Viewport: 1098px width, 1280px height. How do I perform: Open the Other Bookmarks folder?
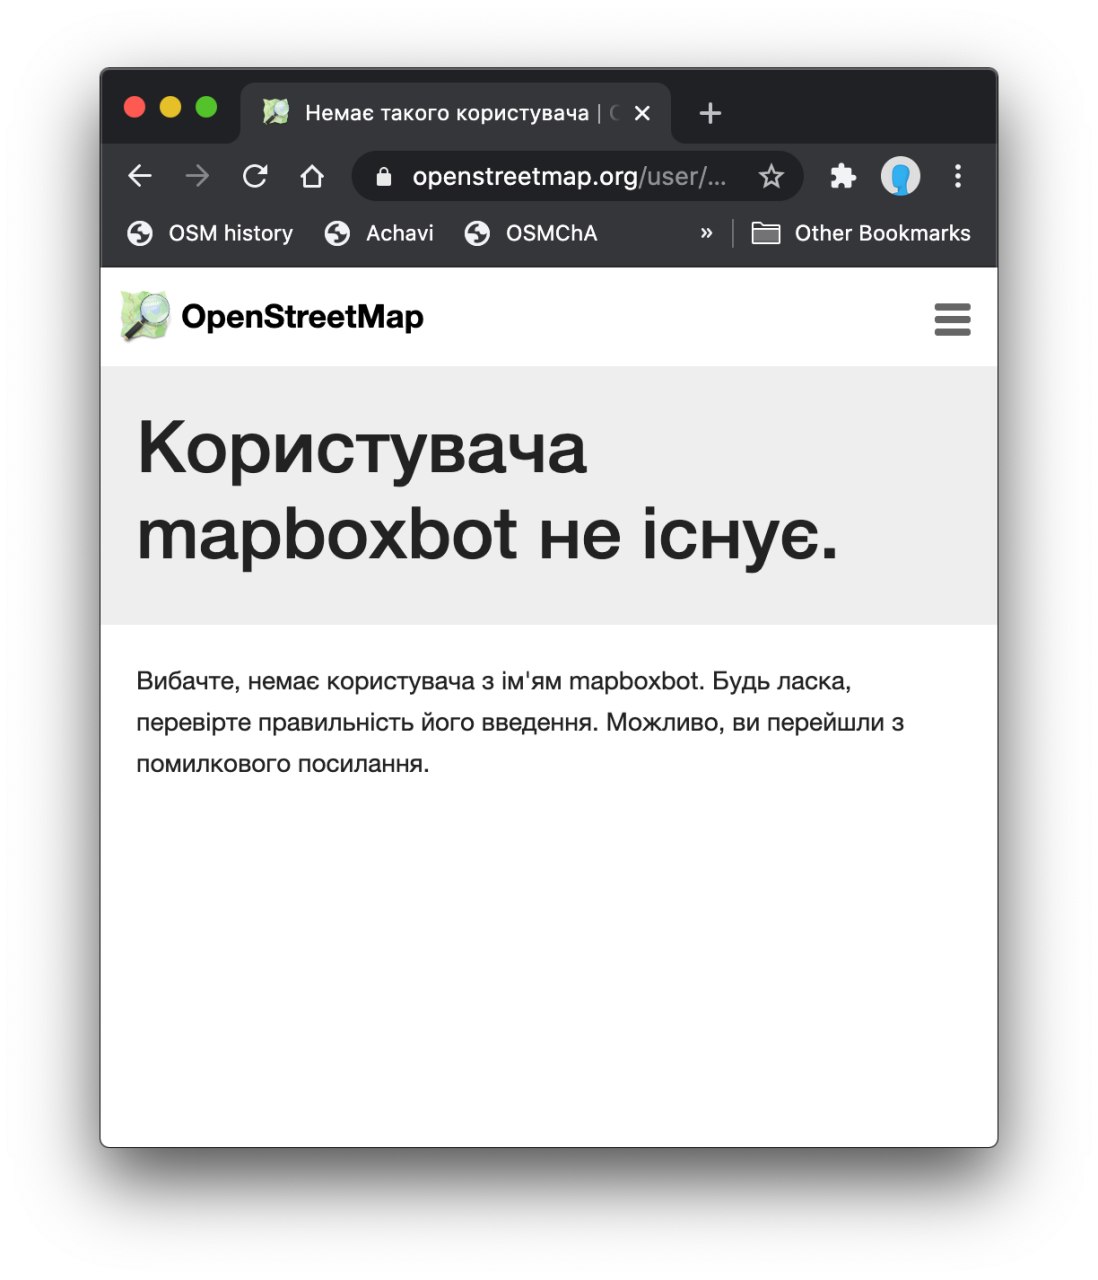861,233
